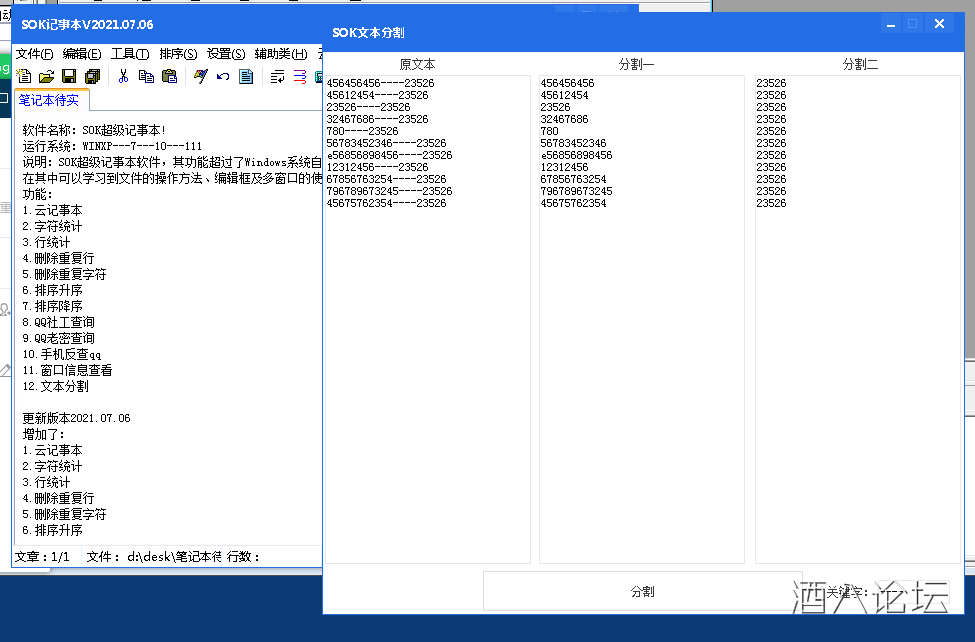Click the Open folder toolbar icon
Screen dimensions: 975x642
coord(46,77)
